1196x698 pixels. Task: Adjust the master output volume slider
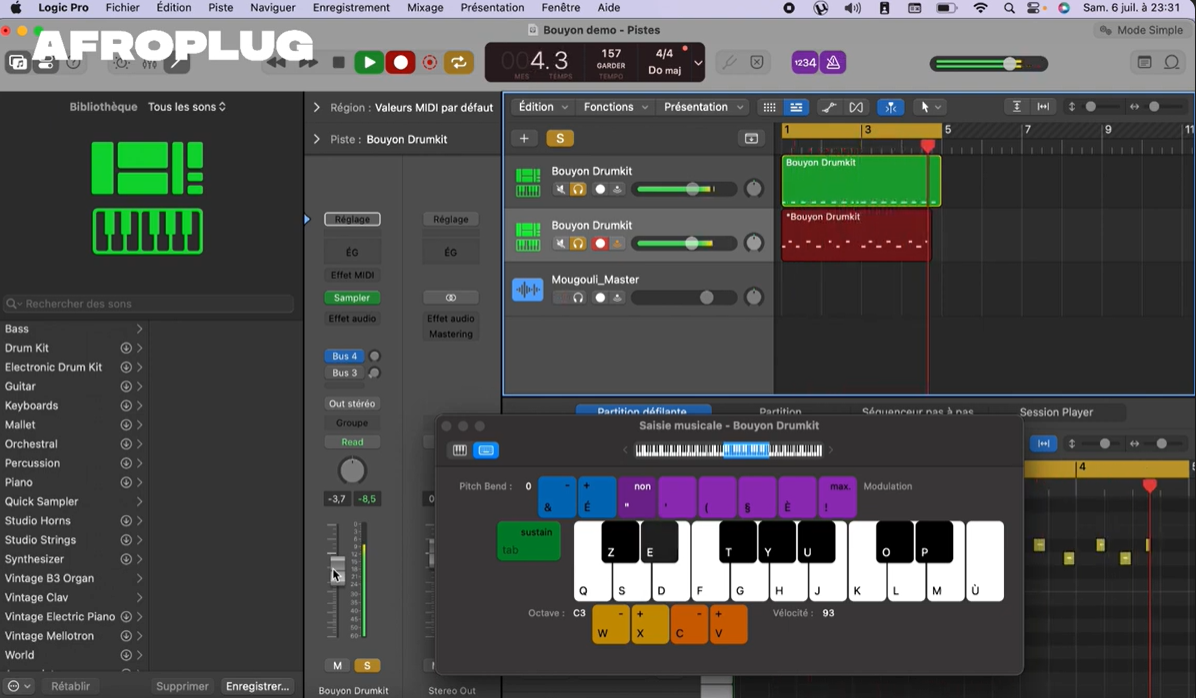[1010, 64]
